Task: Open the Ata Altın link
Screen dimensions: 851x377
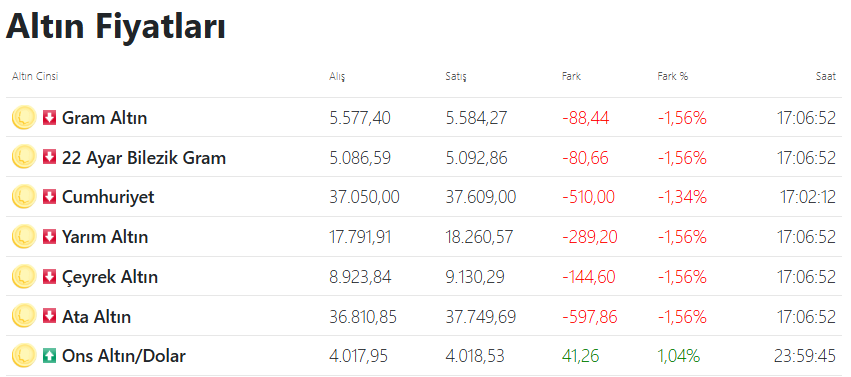Action: point(96,316)
